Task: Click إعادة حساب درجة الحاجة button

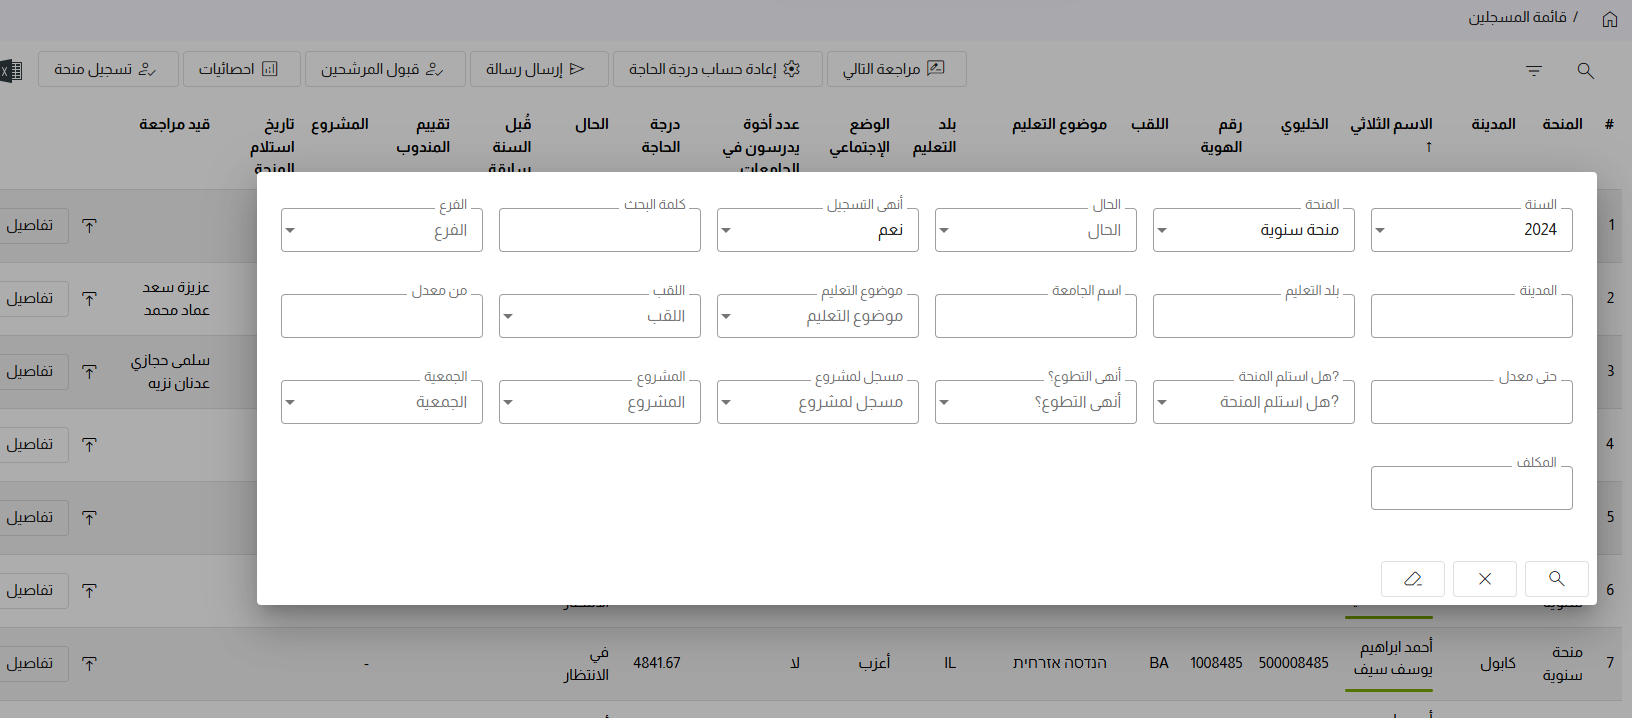Action: coord(717,69)
